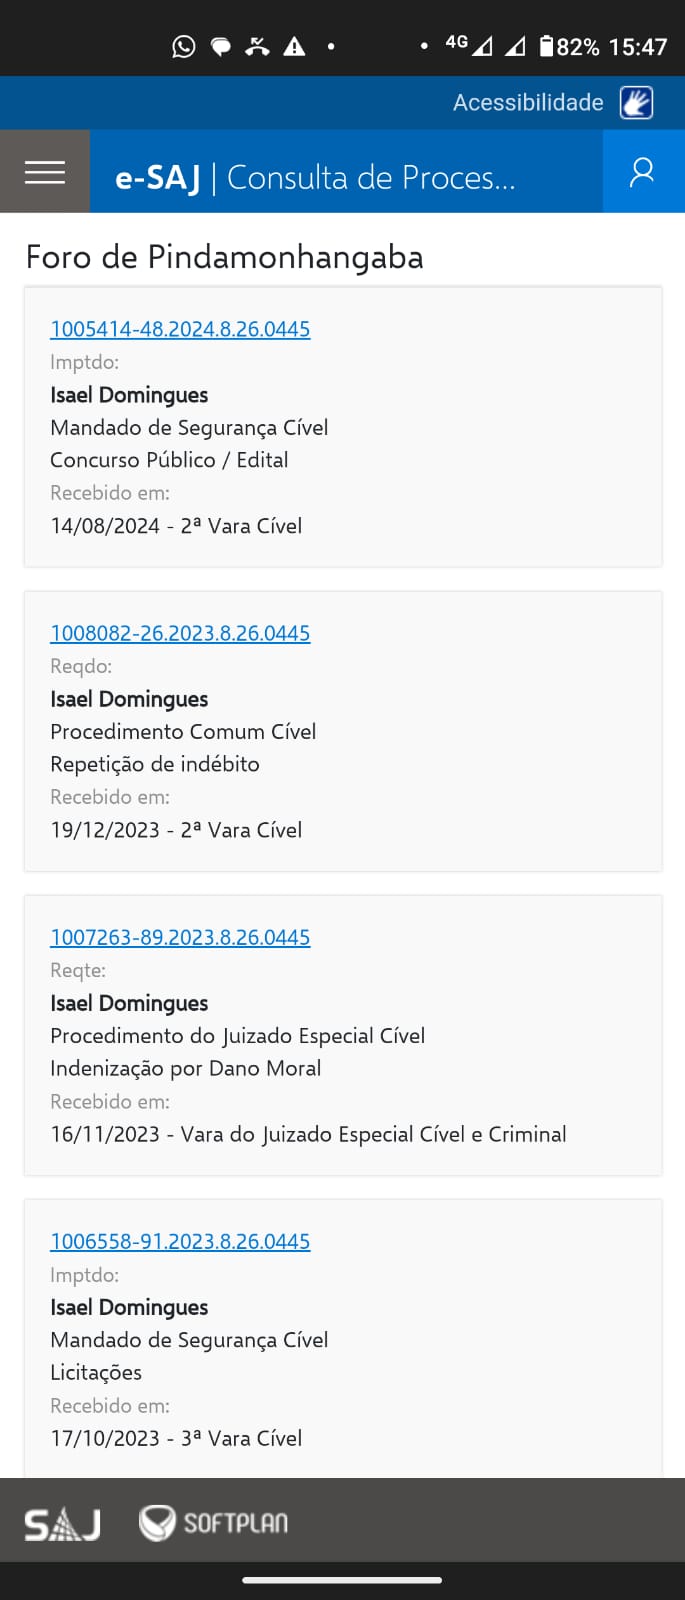Tap the e-SAJ logo in header
Screen dimensions: 685x1600
(158, 177)
